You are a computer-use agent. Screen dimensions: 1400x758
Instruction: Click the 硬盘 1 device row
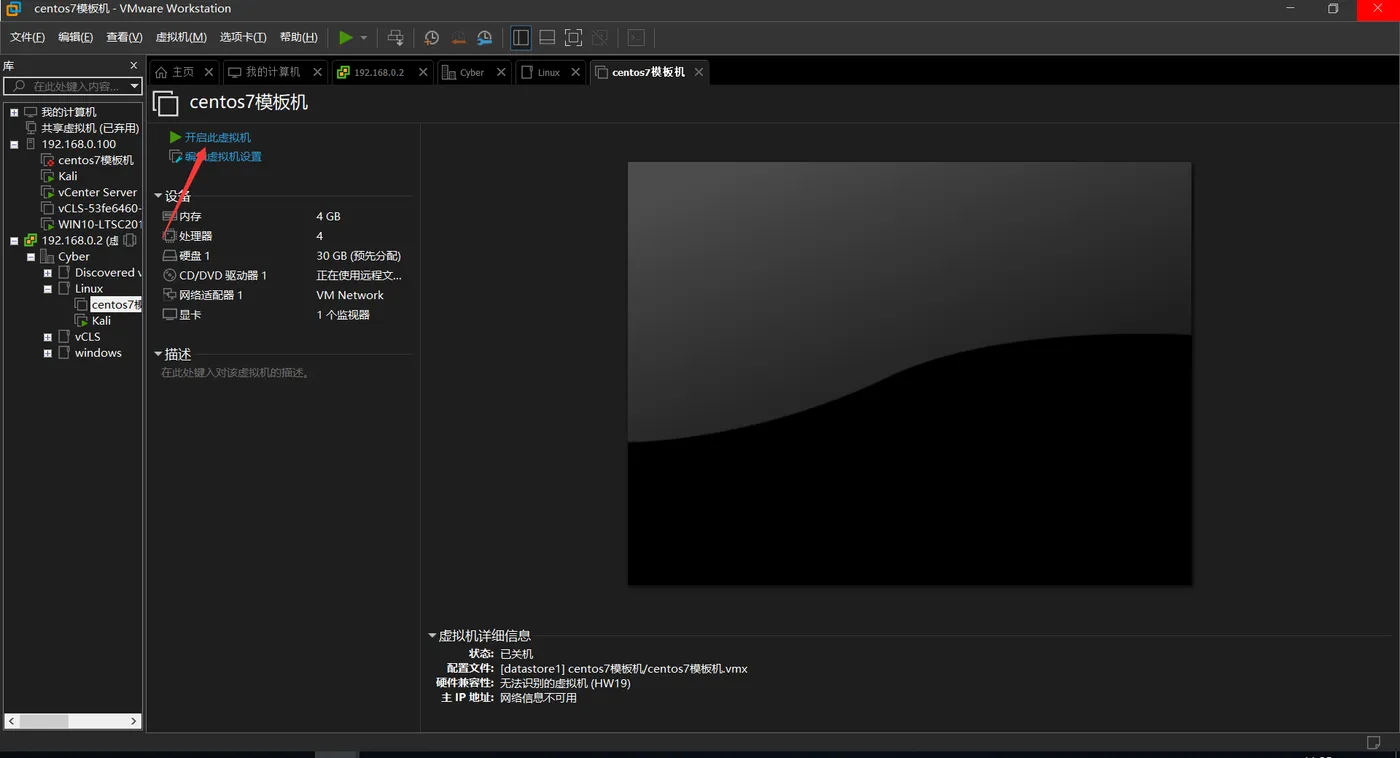tap(284, 256)
